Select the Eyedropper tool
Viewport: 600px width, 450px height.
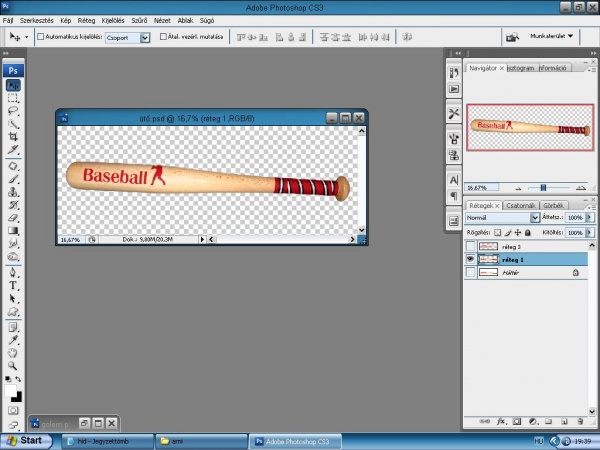[x=13, y=340]
